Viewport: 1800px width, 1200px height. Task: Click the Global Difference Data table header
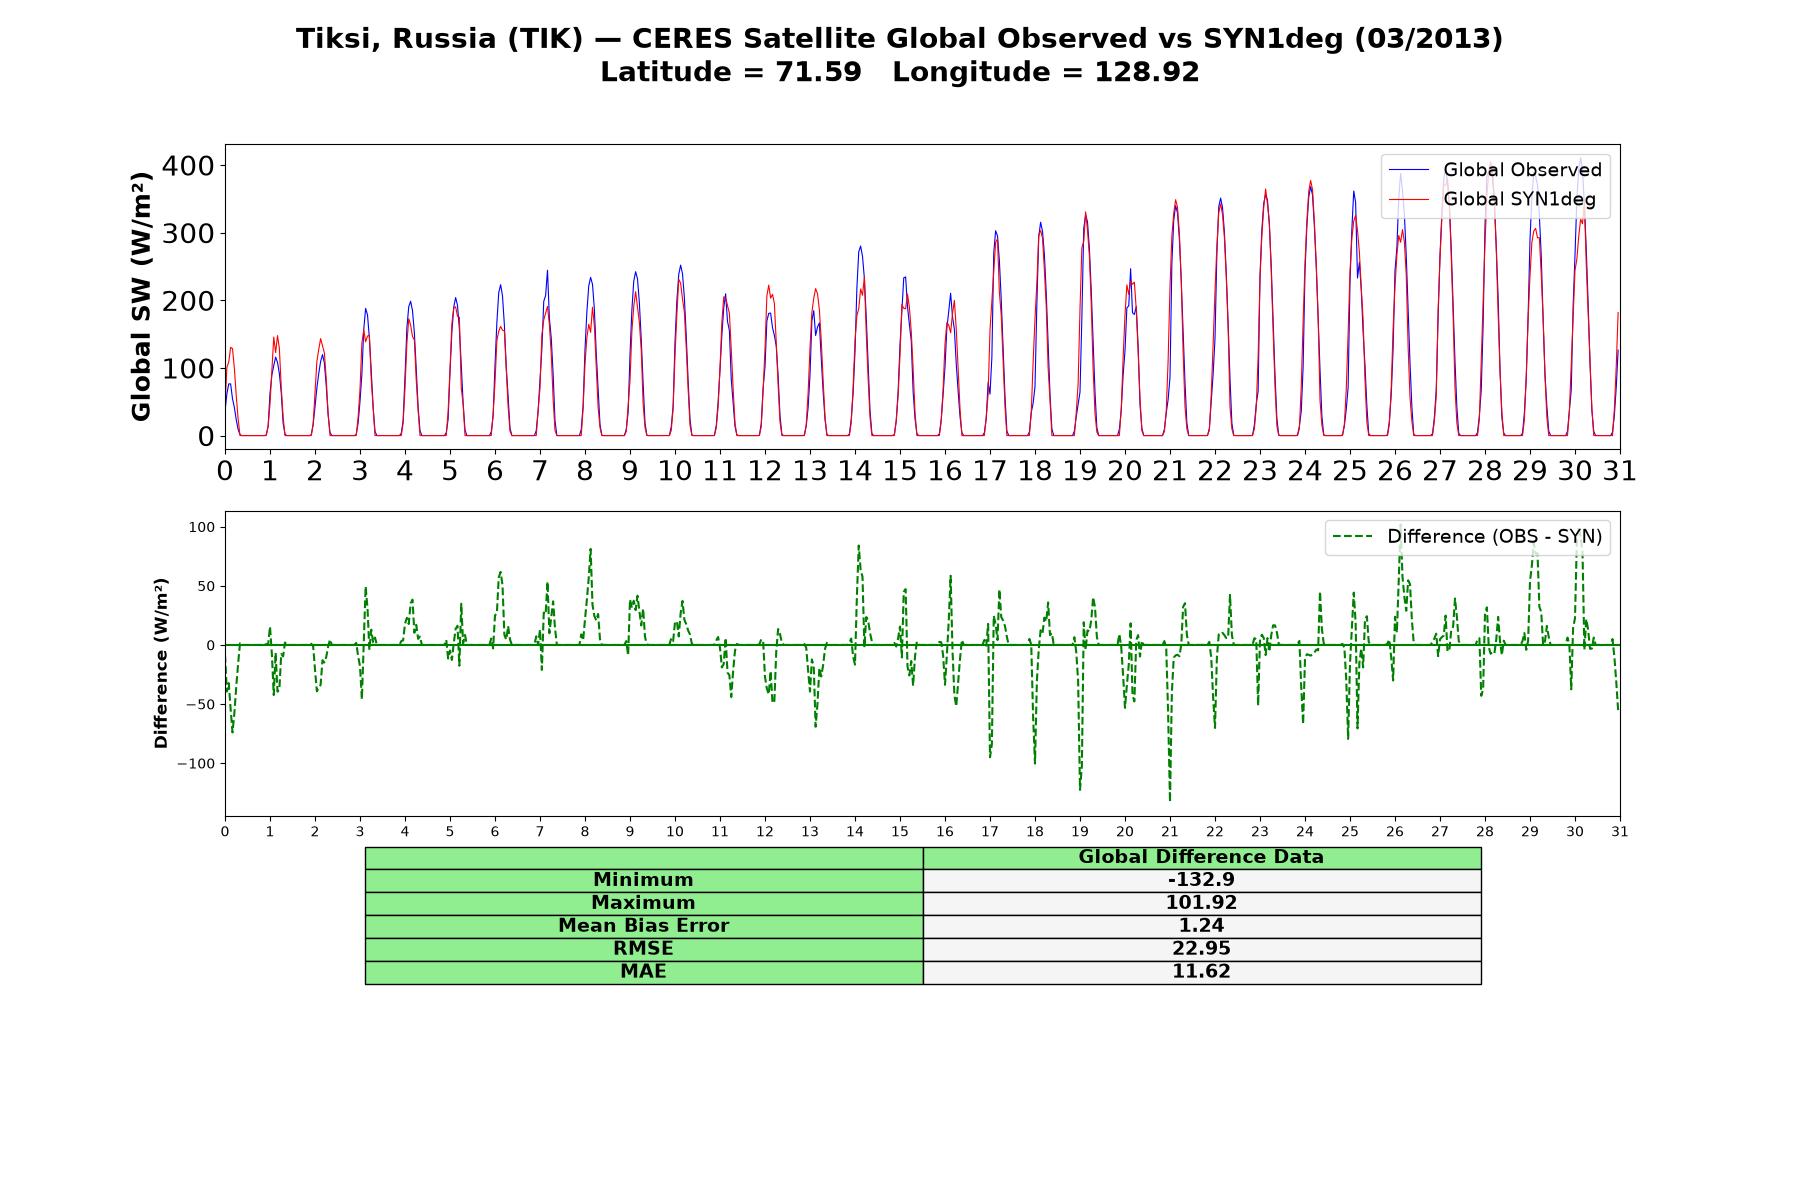tap(1201, 858)
